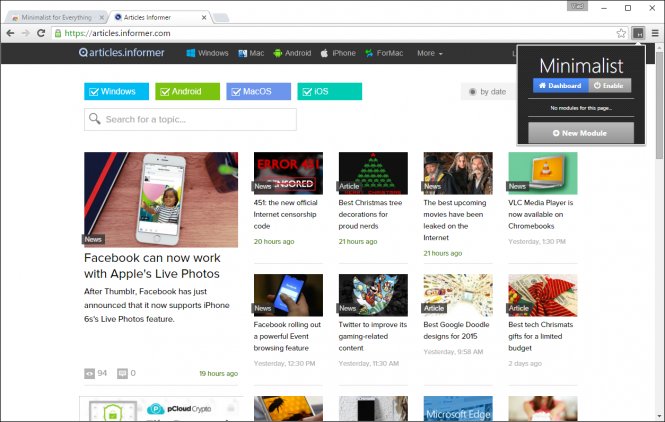Open VLC Media Player Chromebooks article link
This screenshot has height=422, width=665.
541,214
